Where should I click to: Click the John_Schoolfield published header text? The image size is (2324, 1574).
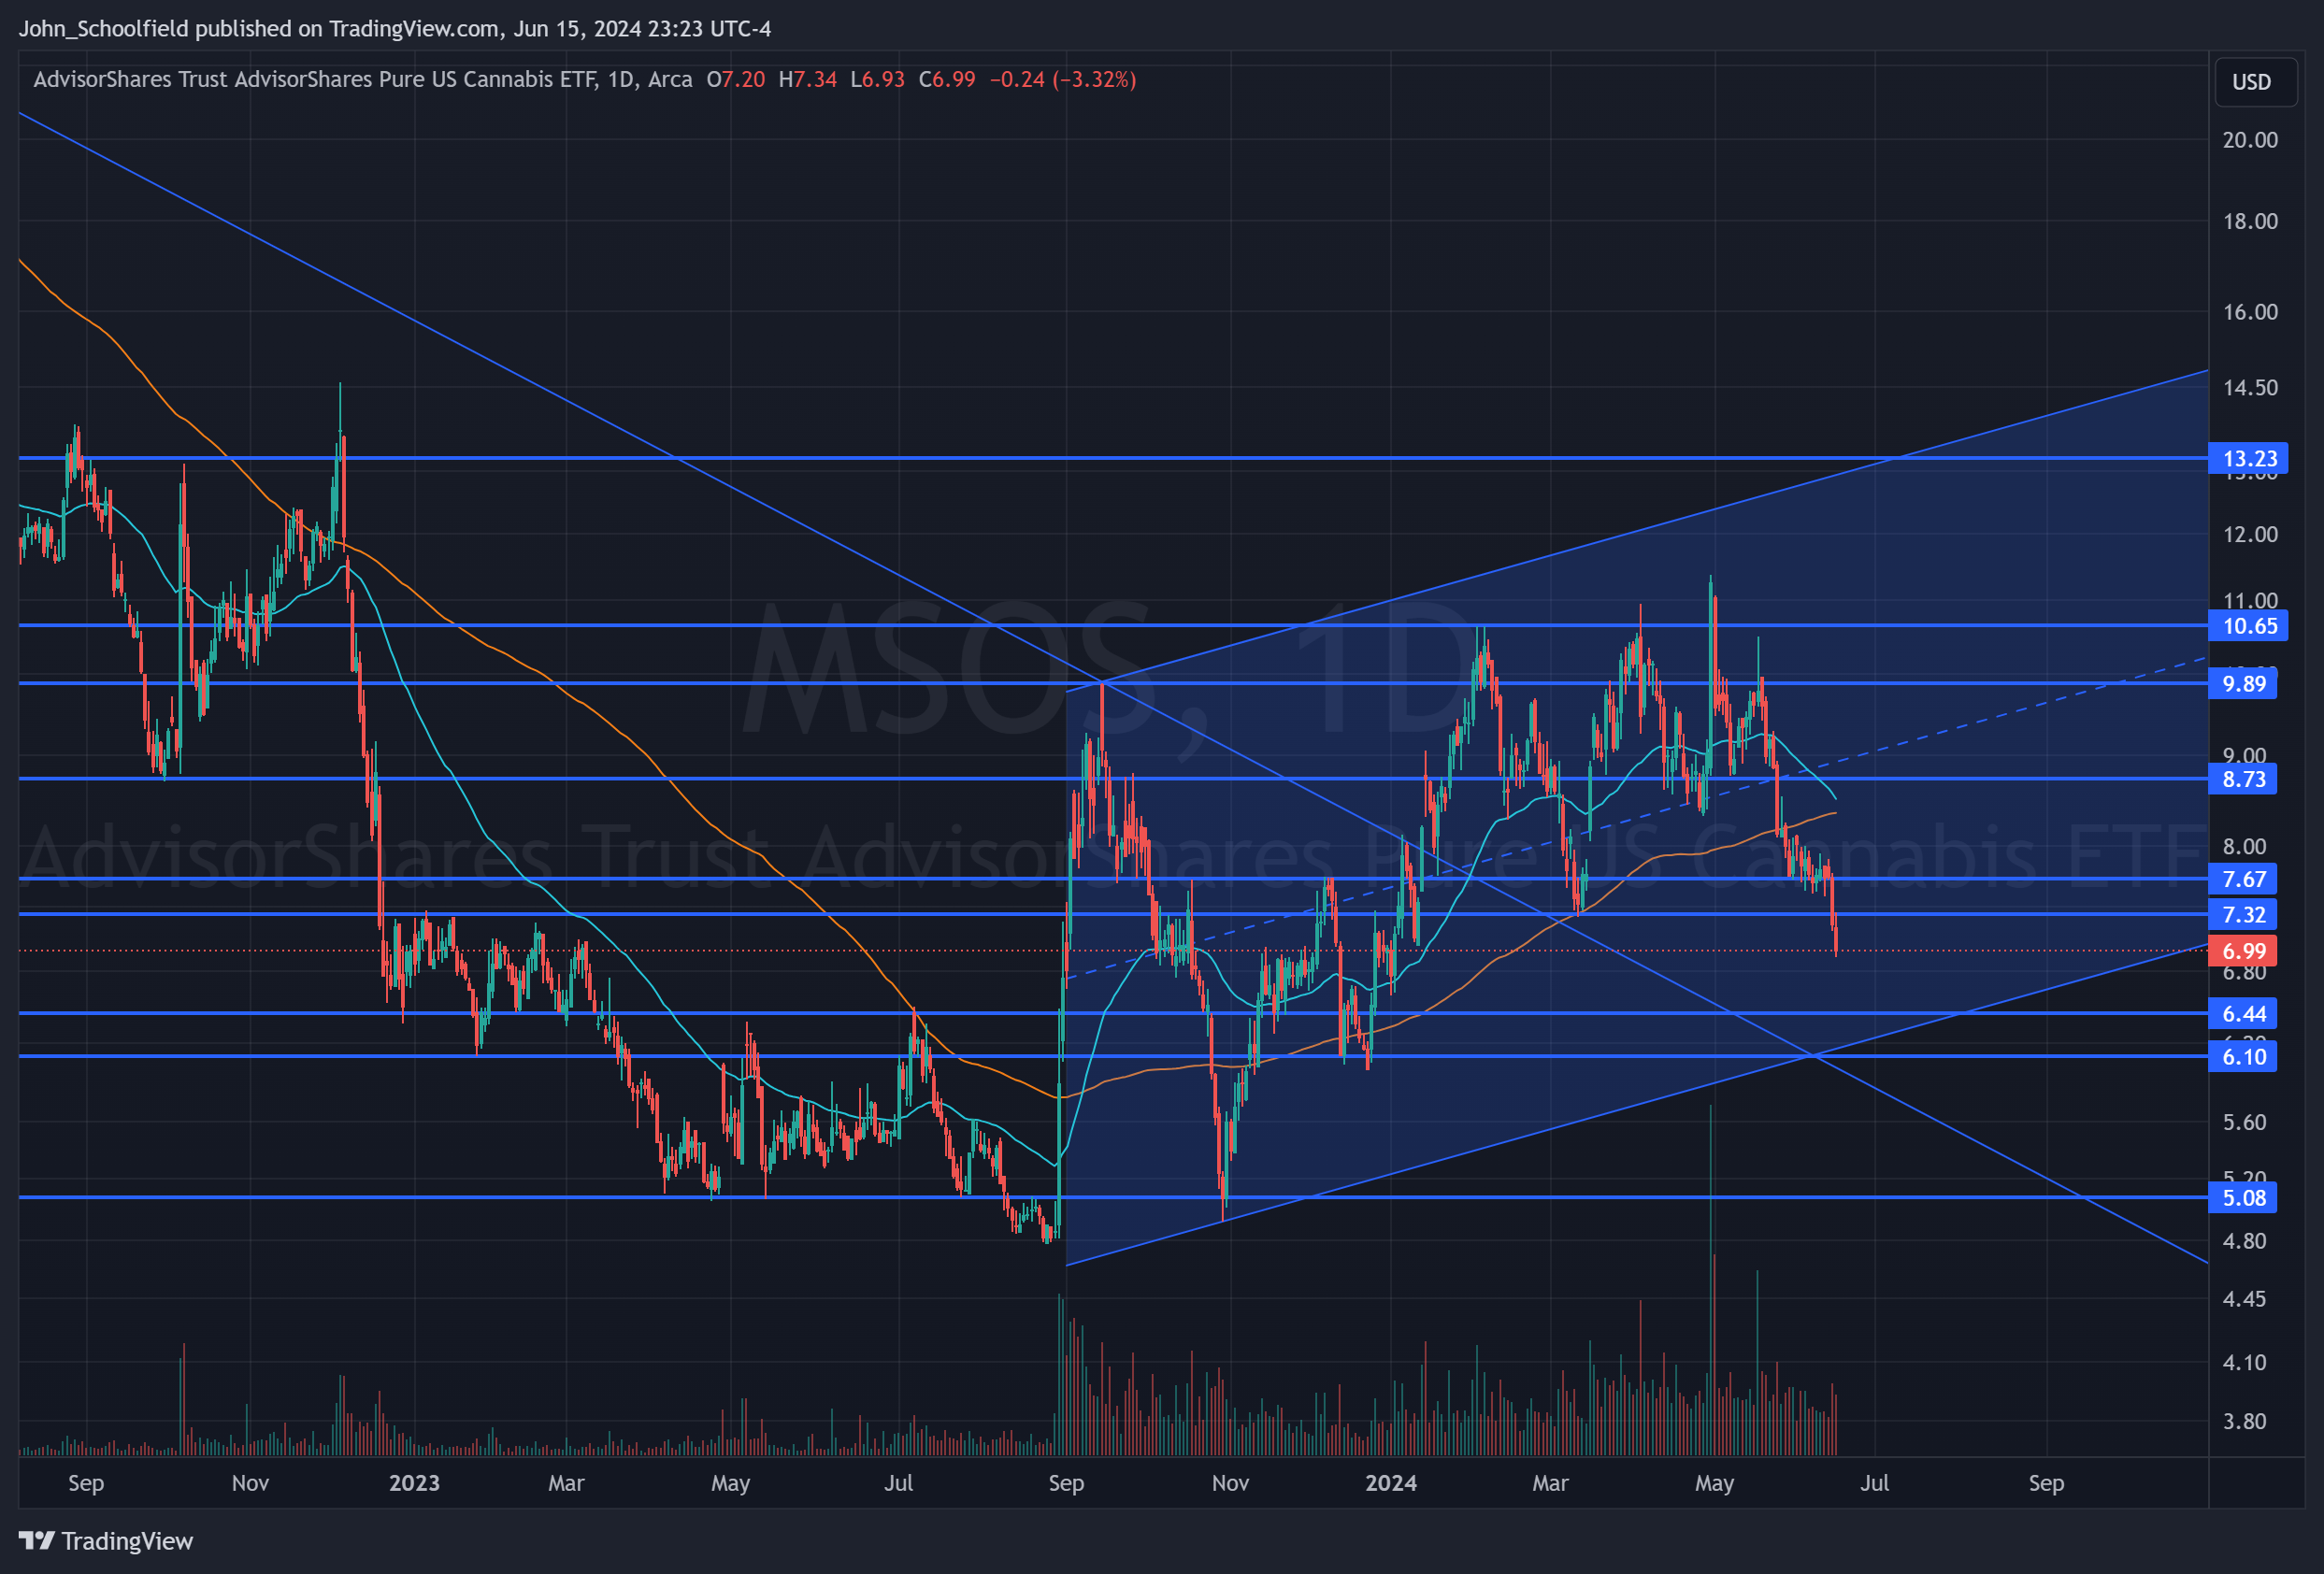(395, 28)
